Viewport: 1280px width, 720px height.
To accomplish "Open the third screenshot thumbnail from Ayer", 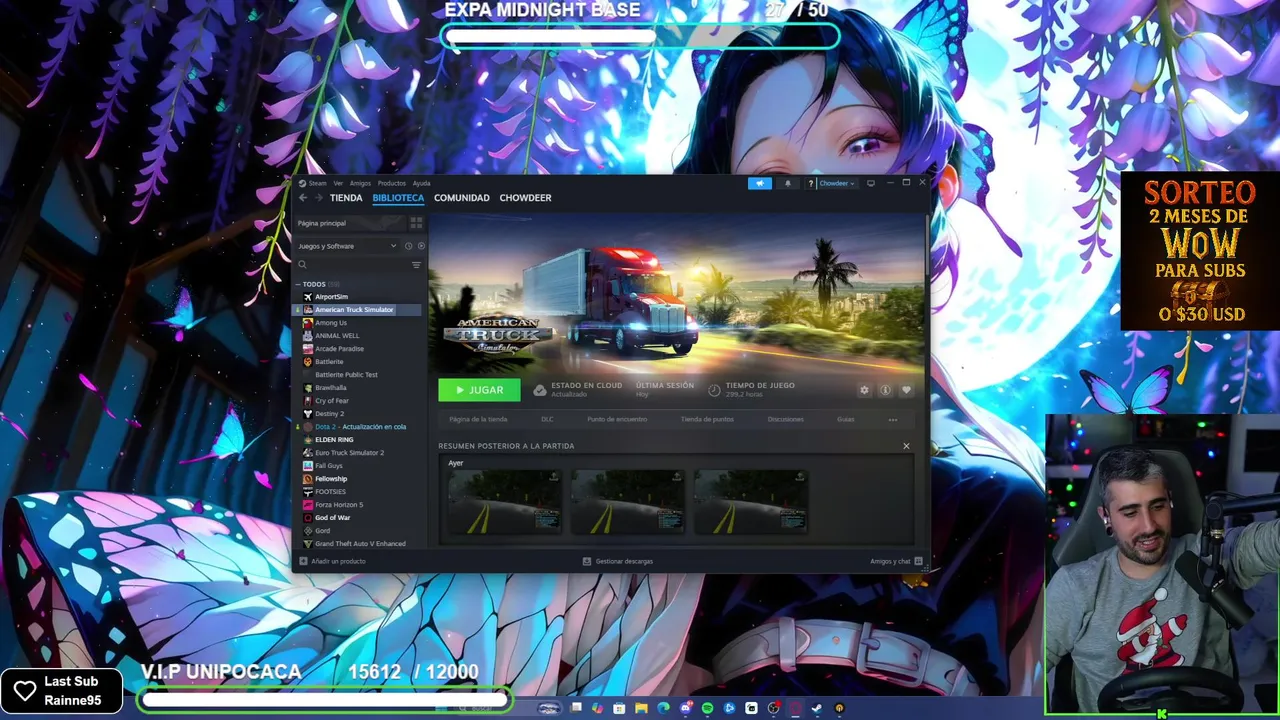I will (751, 502).
